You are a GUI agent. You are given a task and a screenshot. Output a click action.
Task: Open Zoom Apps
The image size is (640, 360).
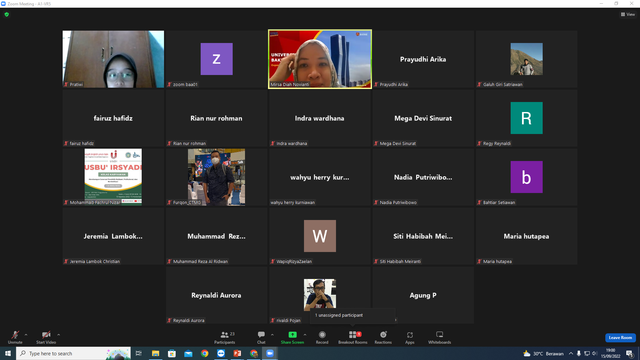click(410, 337)
